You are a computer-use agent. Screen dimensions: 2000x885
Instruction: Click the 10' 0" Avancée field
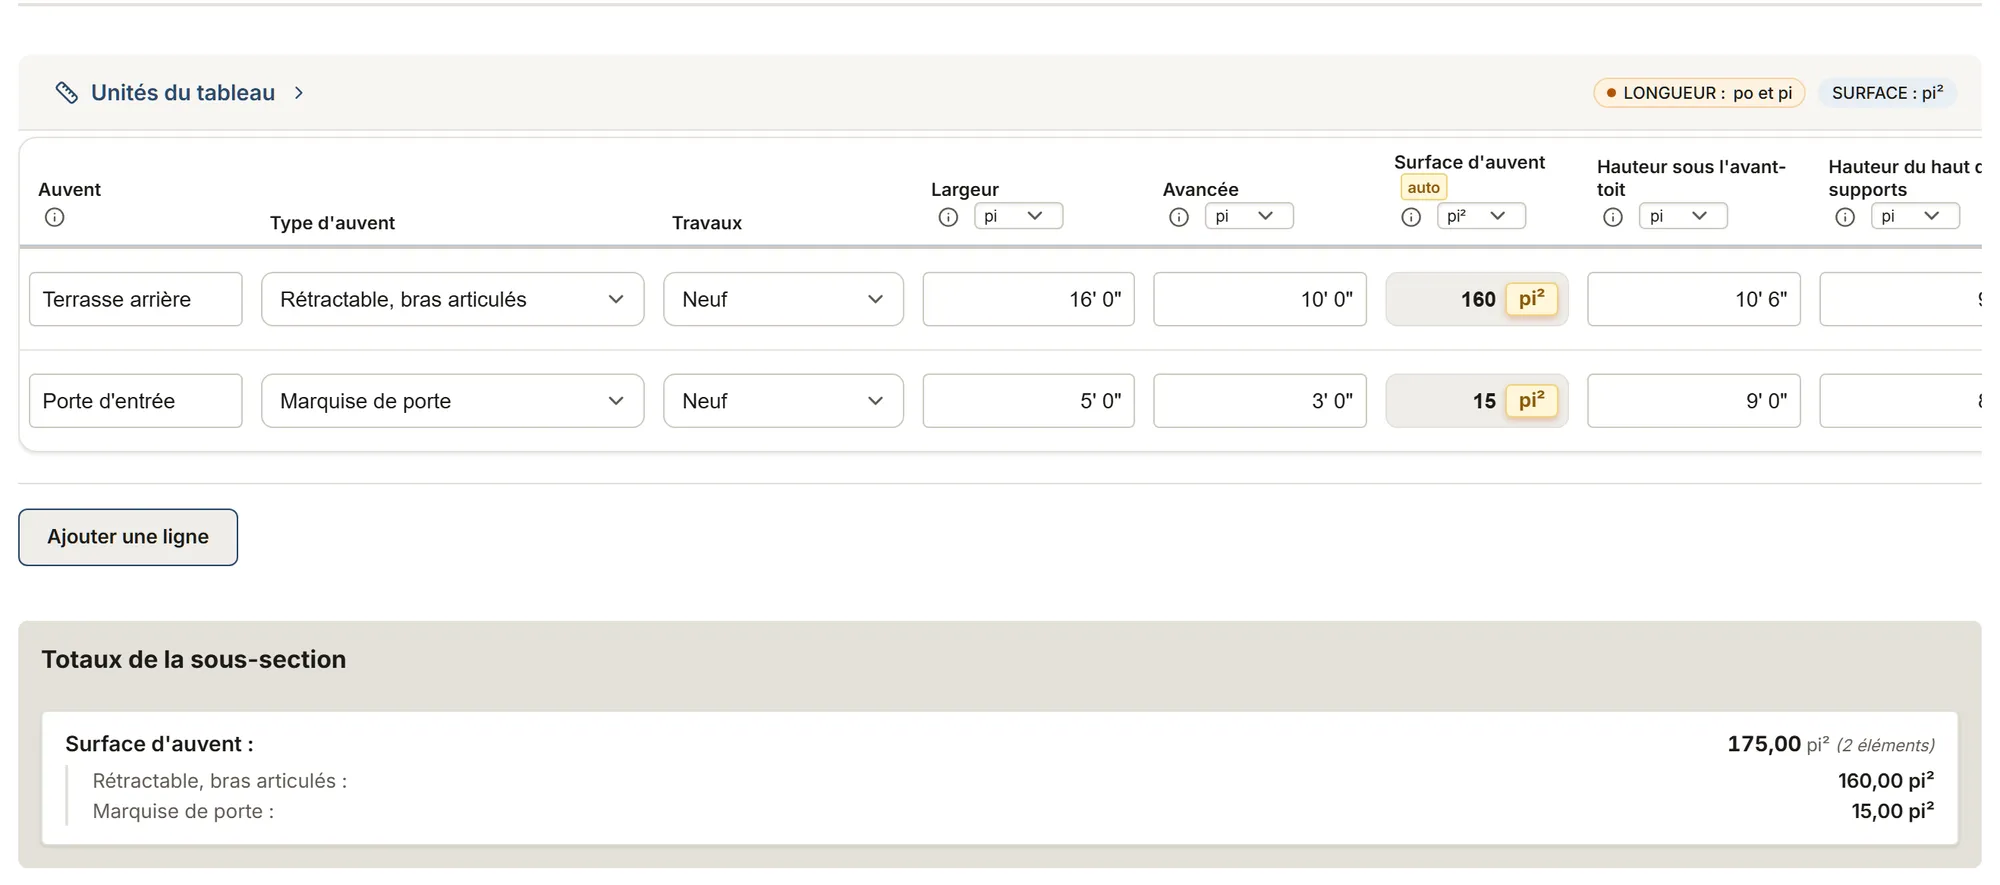(1260, 299)
